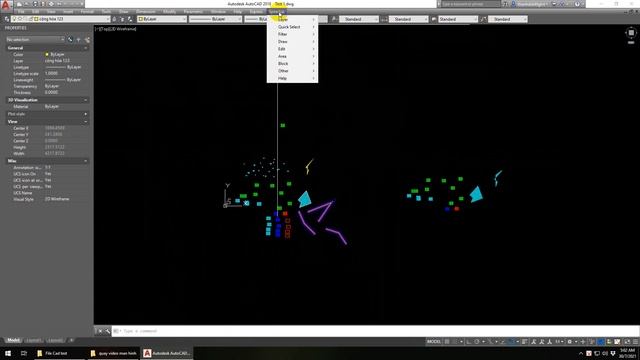Open the AutoCAD application menu (red A)
This screenshot has width=640, height=360.
(6, 5)
